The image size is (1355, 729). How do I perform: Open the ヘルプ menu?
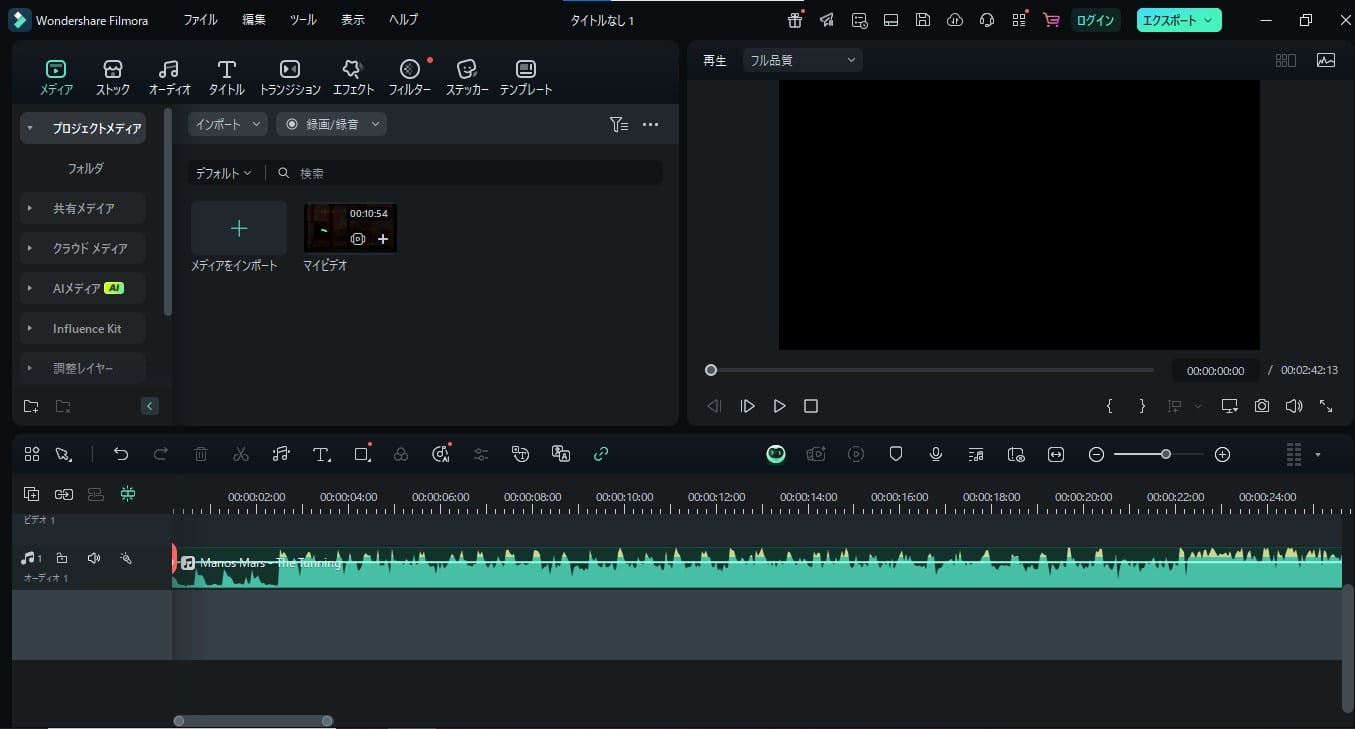403,20
